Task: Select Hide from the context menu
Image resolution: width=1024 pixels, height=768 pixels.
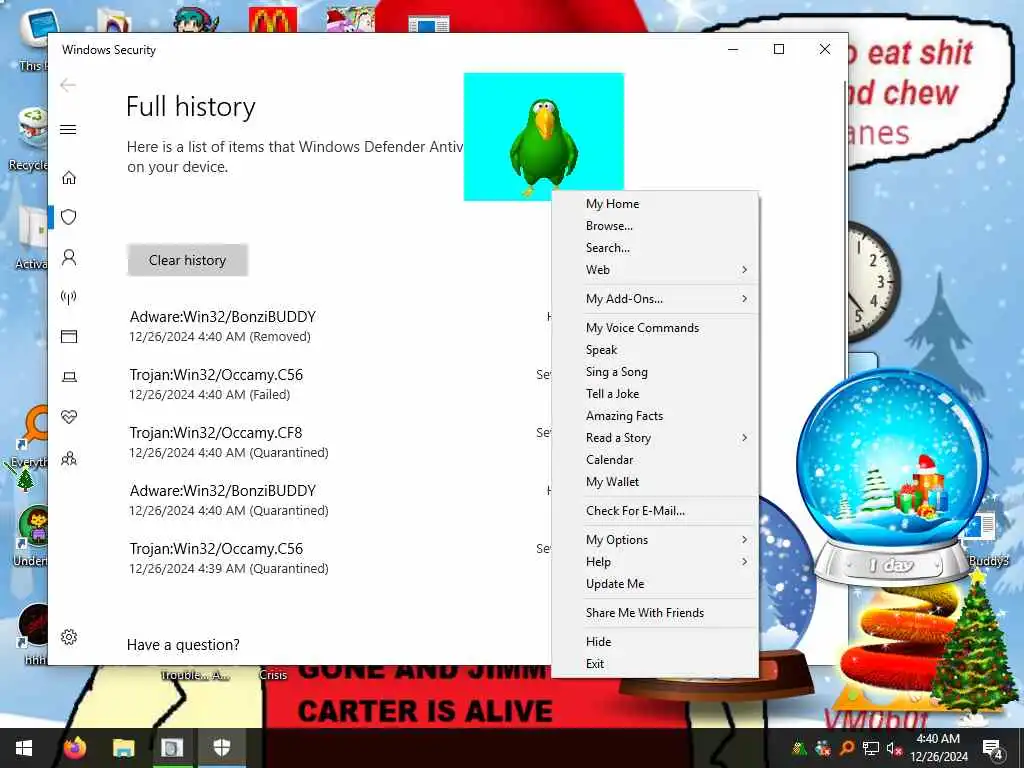Action: tap(655, 642)
